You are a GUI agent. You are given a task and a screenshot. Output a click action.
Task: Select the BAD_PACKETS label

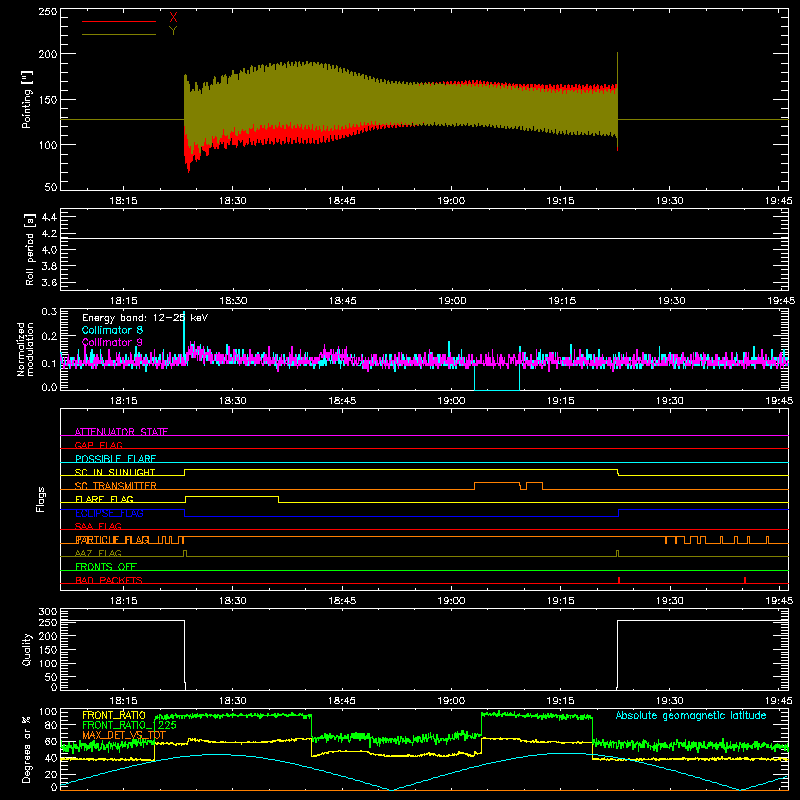109,580
